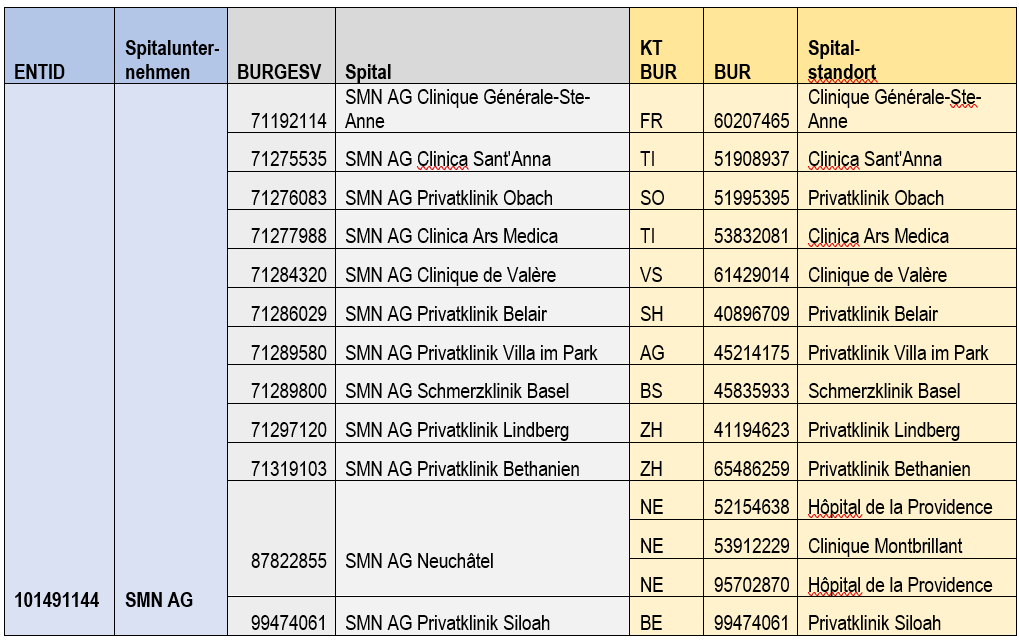Select the ENTID header cell
Screen dimensions: 1019x640
[x=60, y=45]
